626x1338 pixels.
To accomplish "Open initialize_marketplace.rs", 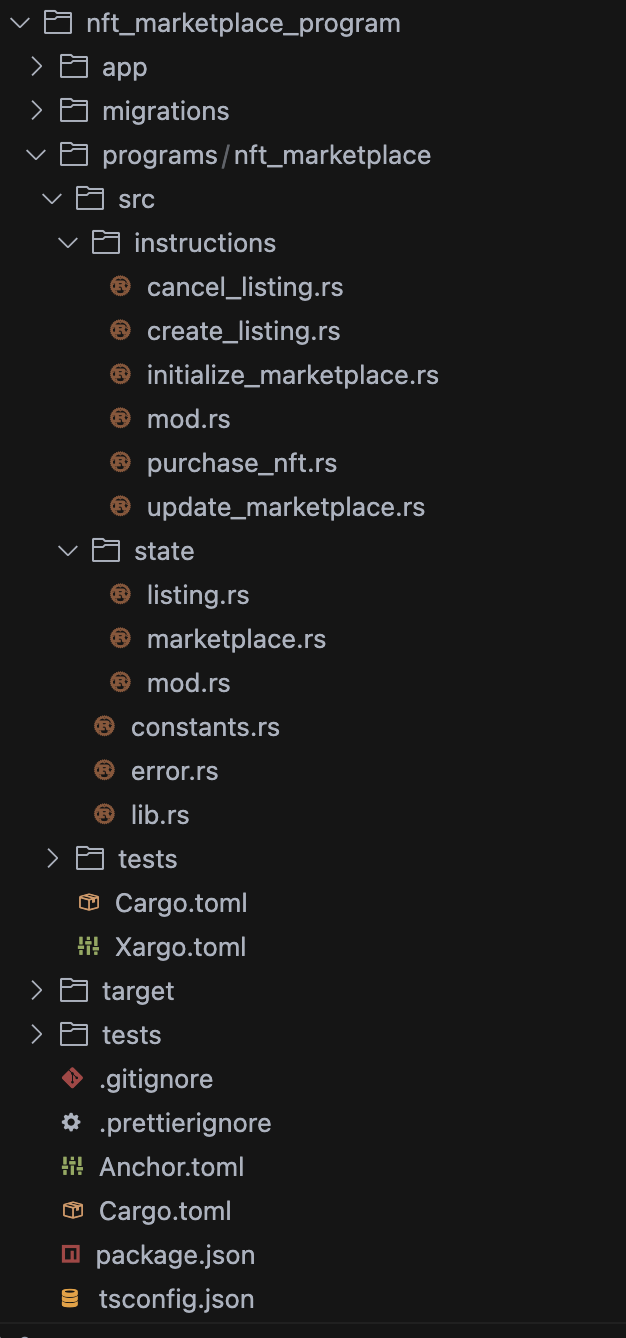I will (293, 374).
